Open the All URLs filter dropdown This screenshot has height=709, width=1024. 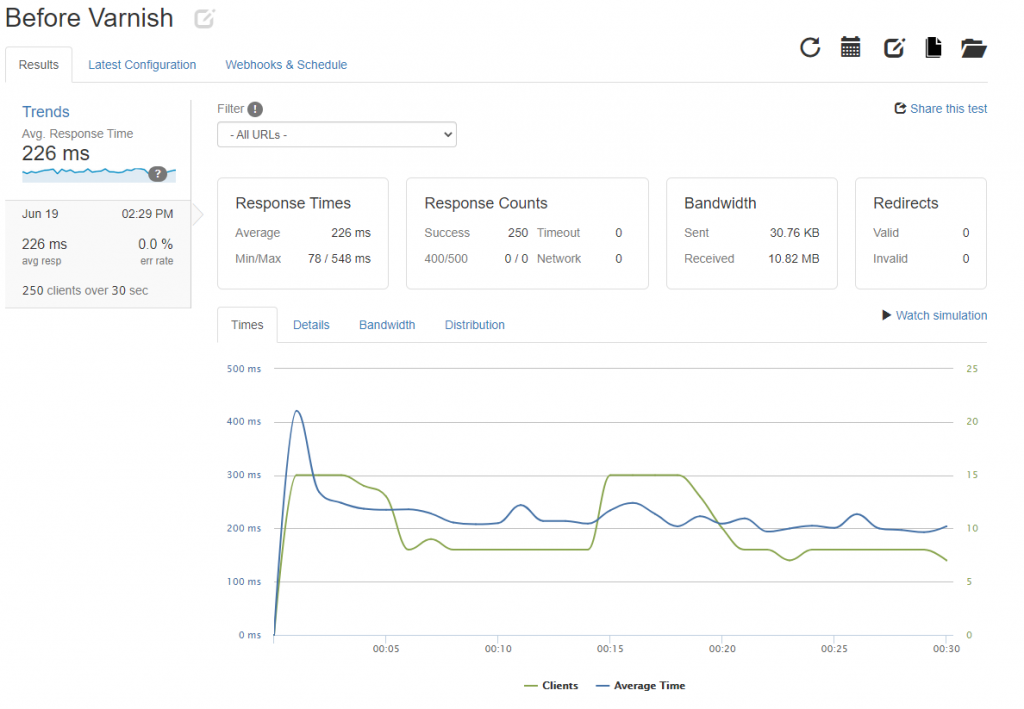tap(337, 134)
